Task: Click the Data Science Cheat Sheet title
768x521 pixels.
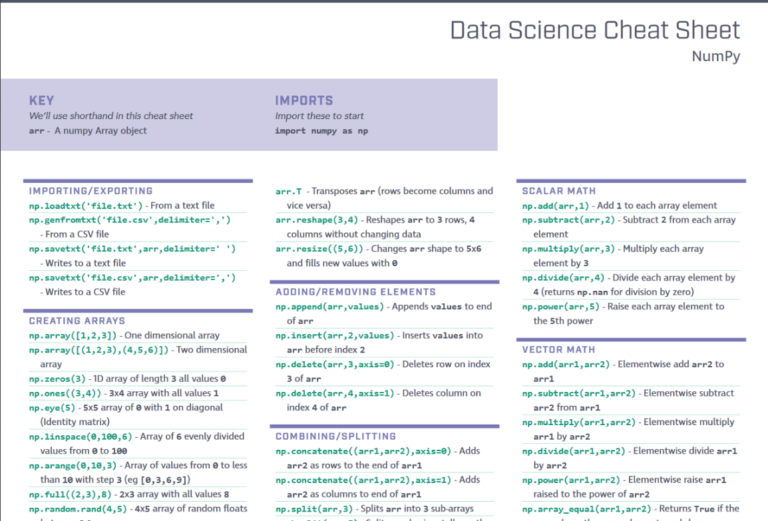Action: coord(595,30)
